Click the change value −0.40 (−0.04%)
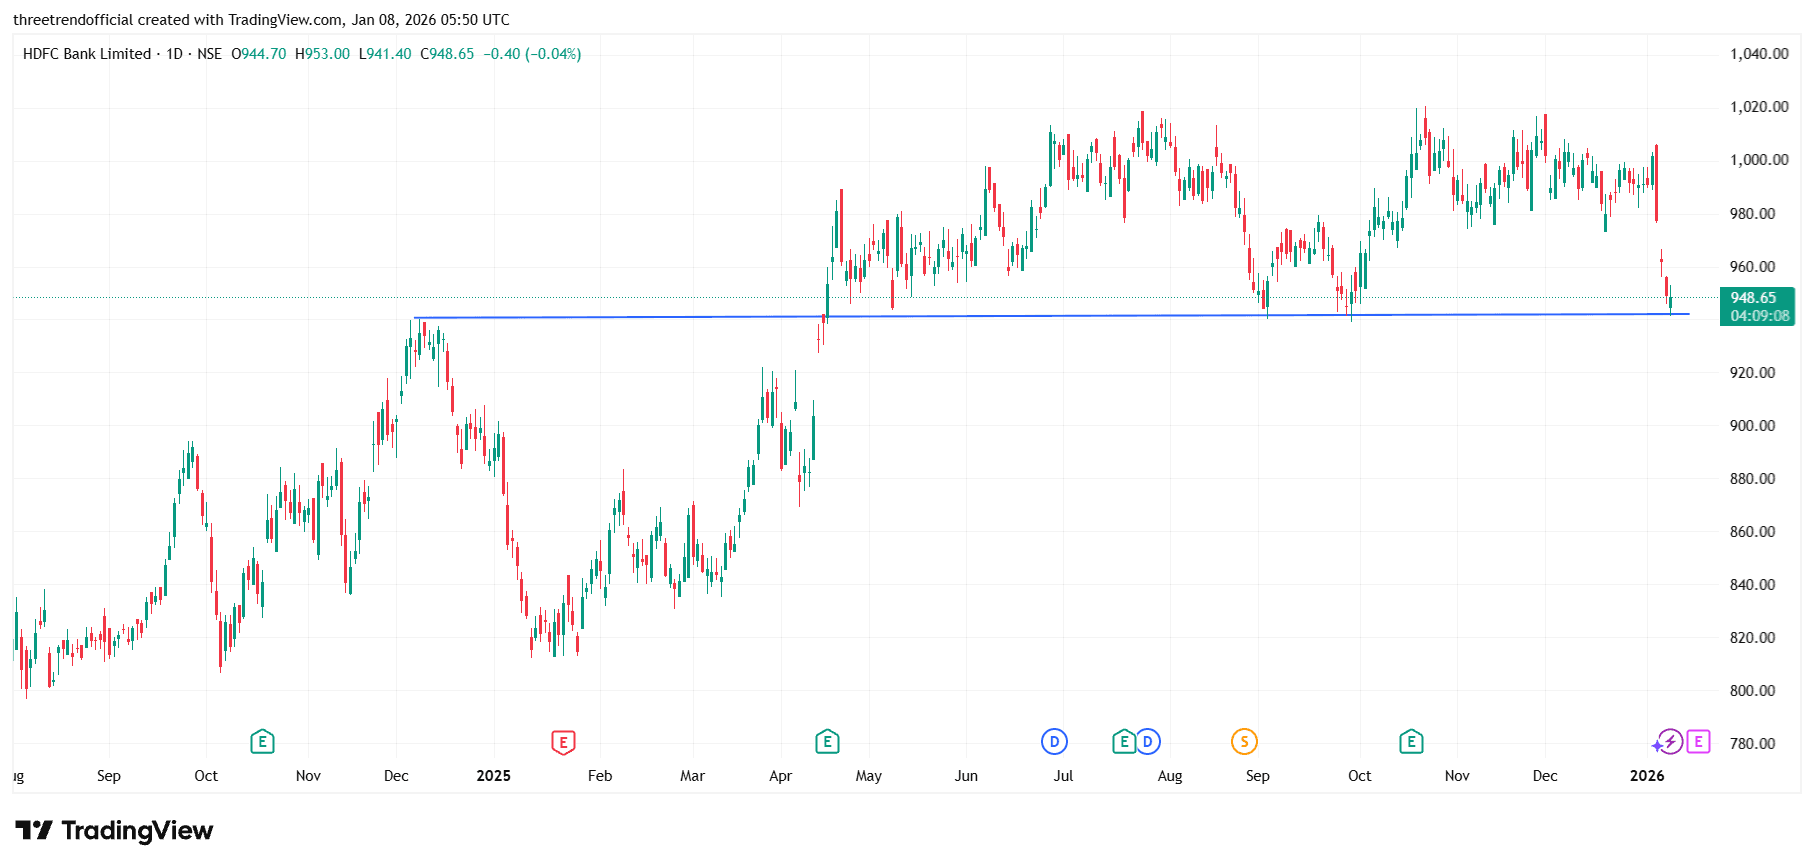 click(532, 54)
